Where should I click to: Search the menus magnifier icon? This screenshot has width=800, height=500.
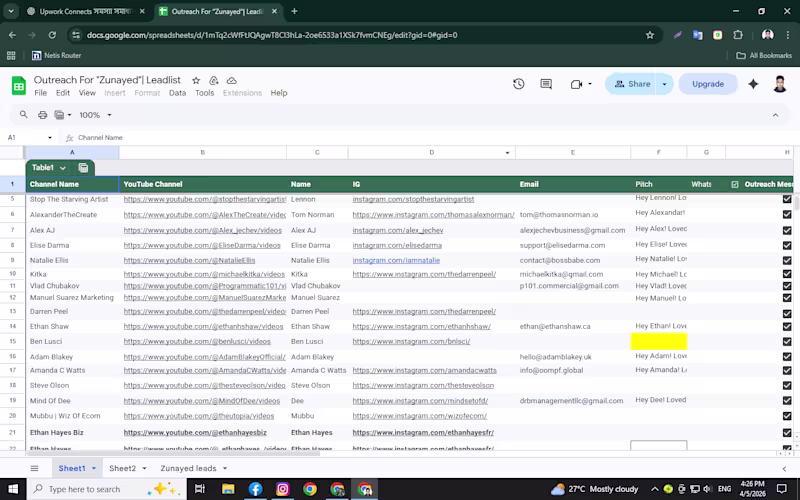click(x=23, y=115)
